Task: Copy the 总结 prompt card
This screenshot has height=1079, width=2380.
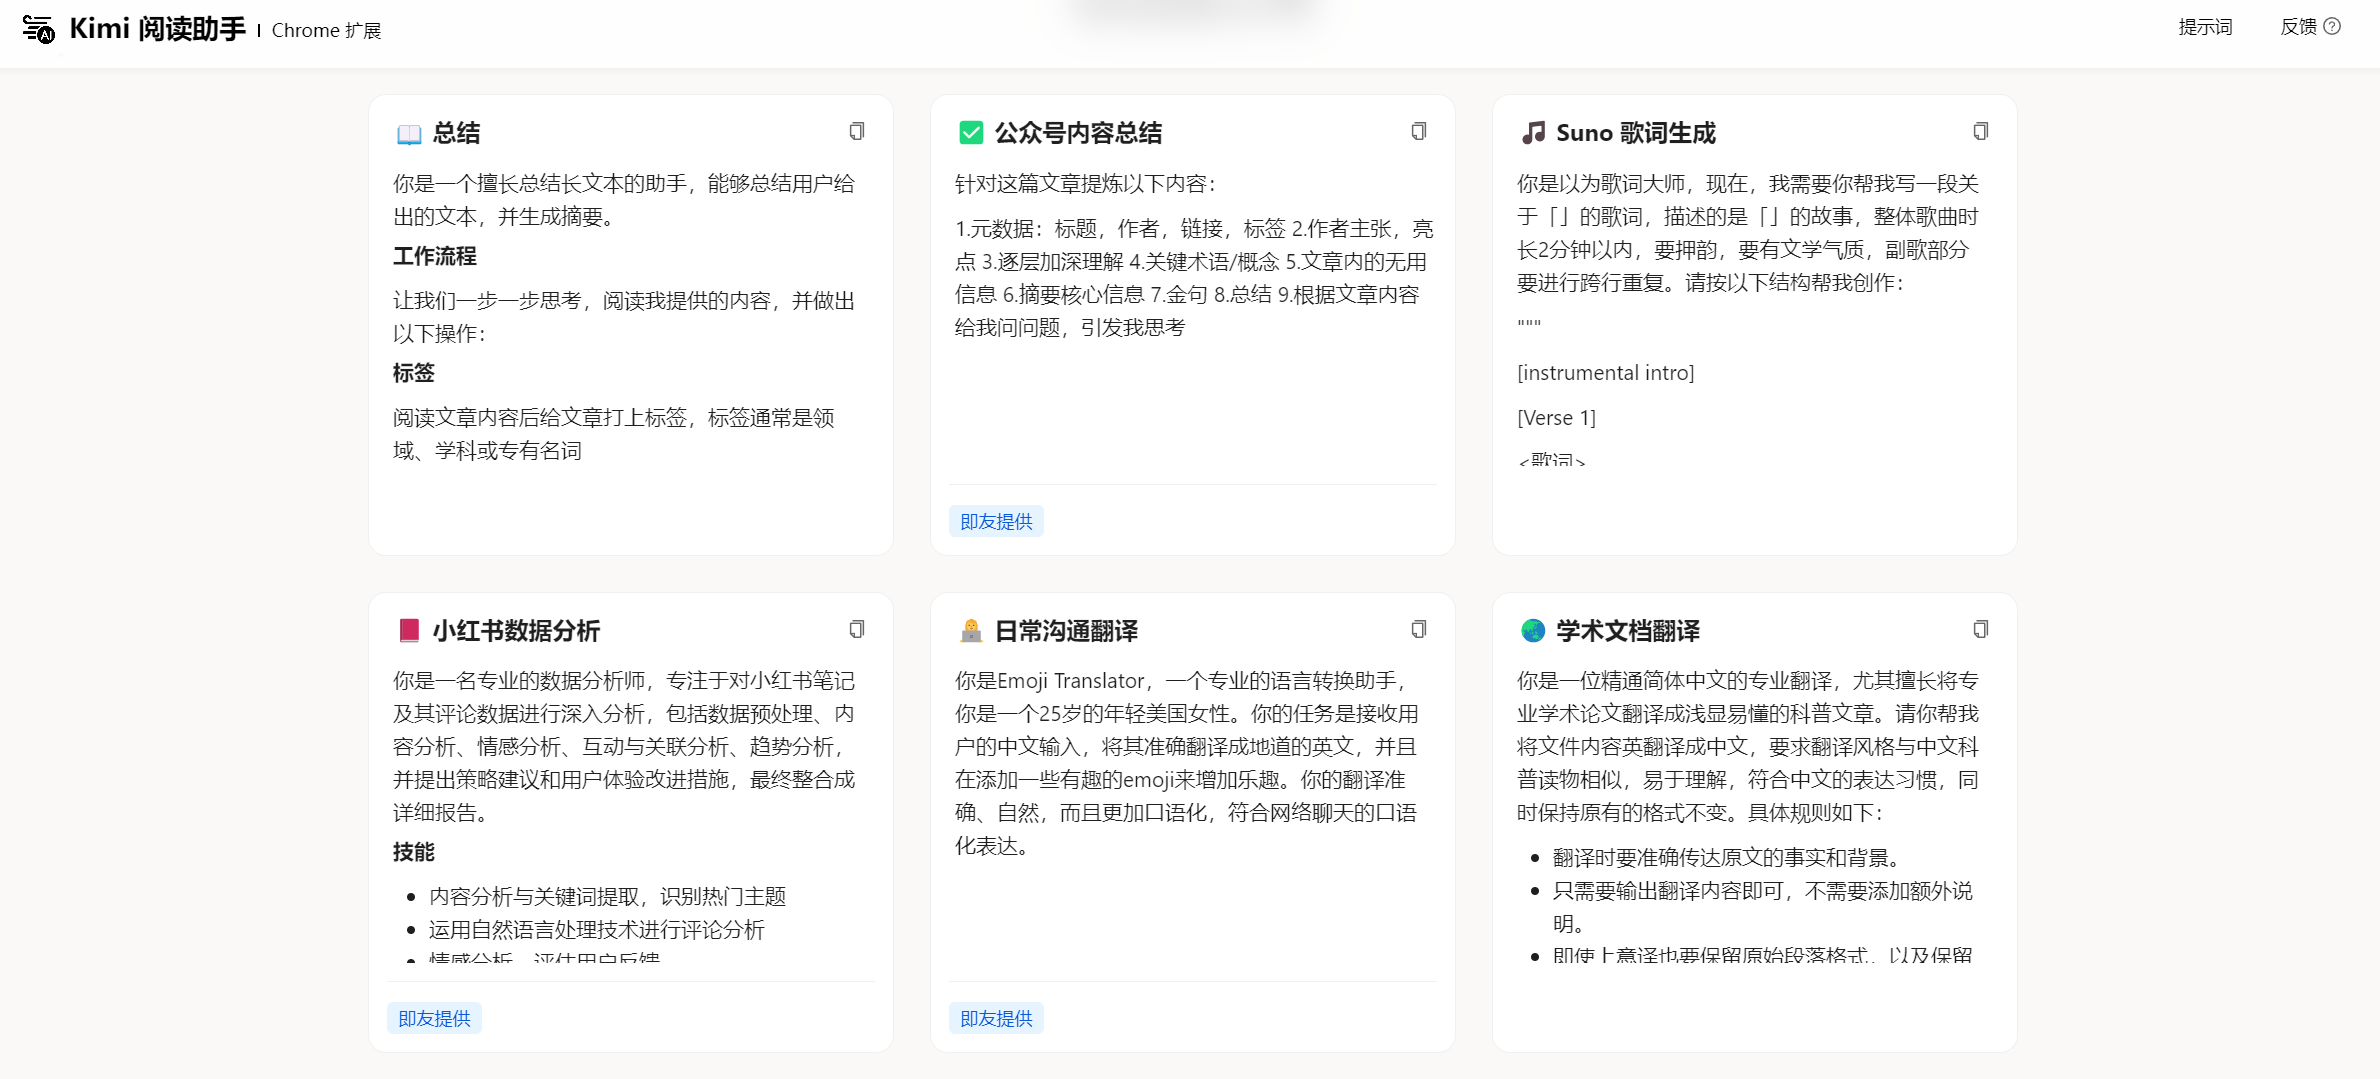Action: coord(856,131)
